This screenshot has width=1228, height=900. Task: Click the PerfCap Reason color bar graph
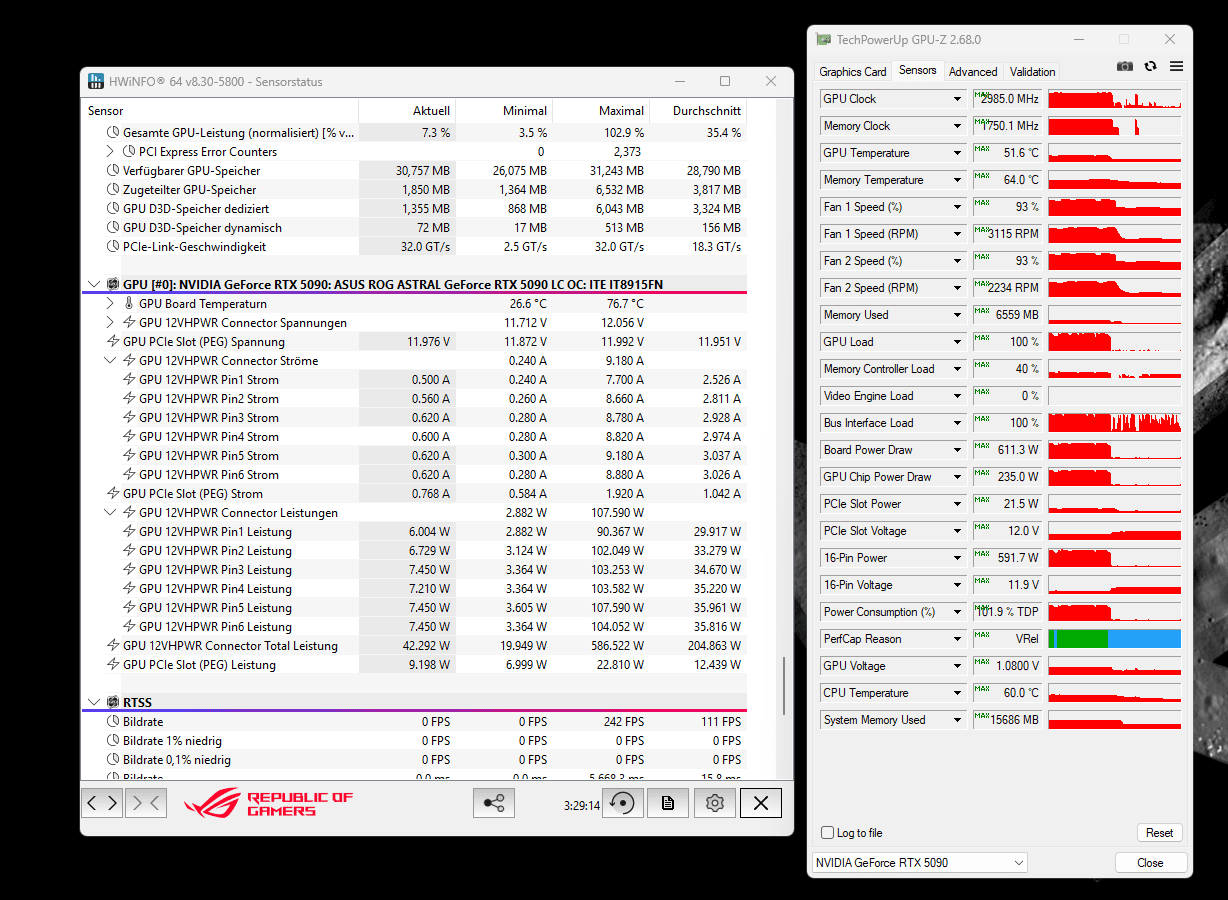[1115, 639]
